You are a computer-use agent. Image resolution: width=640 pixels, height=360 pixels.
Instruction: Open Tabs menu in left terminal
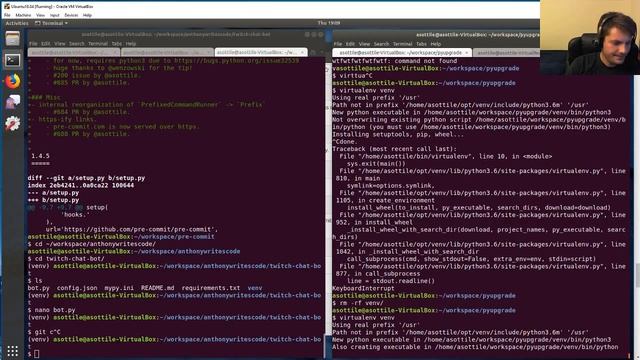click(x=117, y=44)
